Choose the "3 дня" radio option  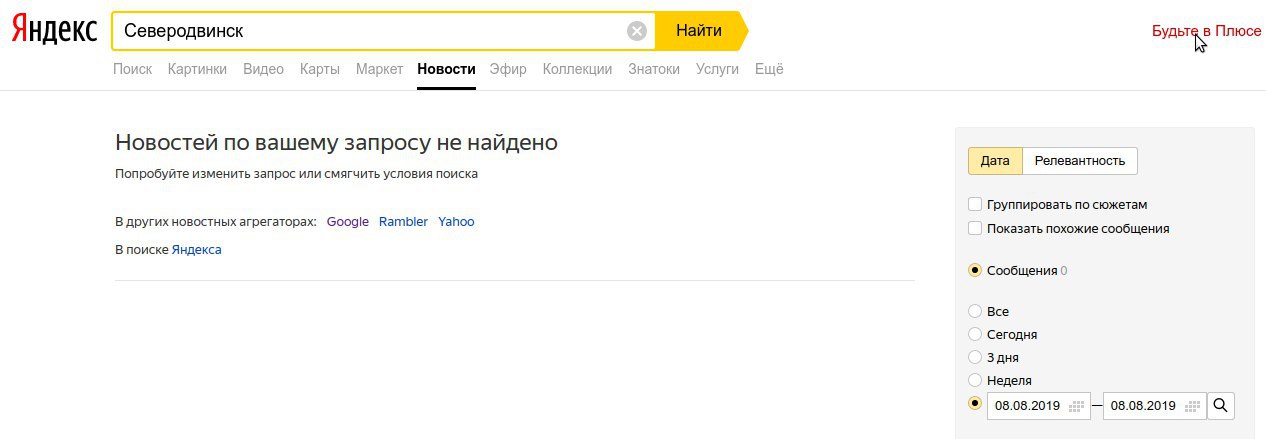coord(975,357)
